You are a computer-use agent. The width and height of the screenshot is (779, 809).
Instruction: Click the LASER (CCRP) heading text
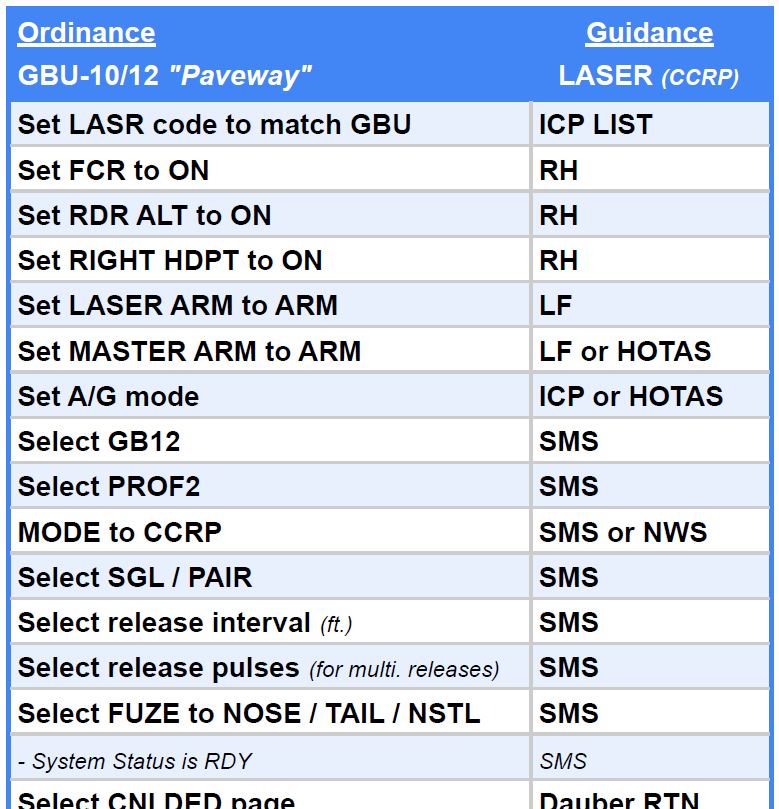[x=648, y=76]
